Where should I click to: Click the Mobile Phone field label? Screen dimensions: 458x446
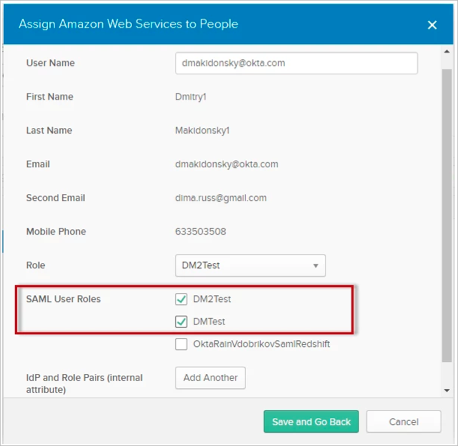click(56, 231)
